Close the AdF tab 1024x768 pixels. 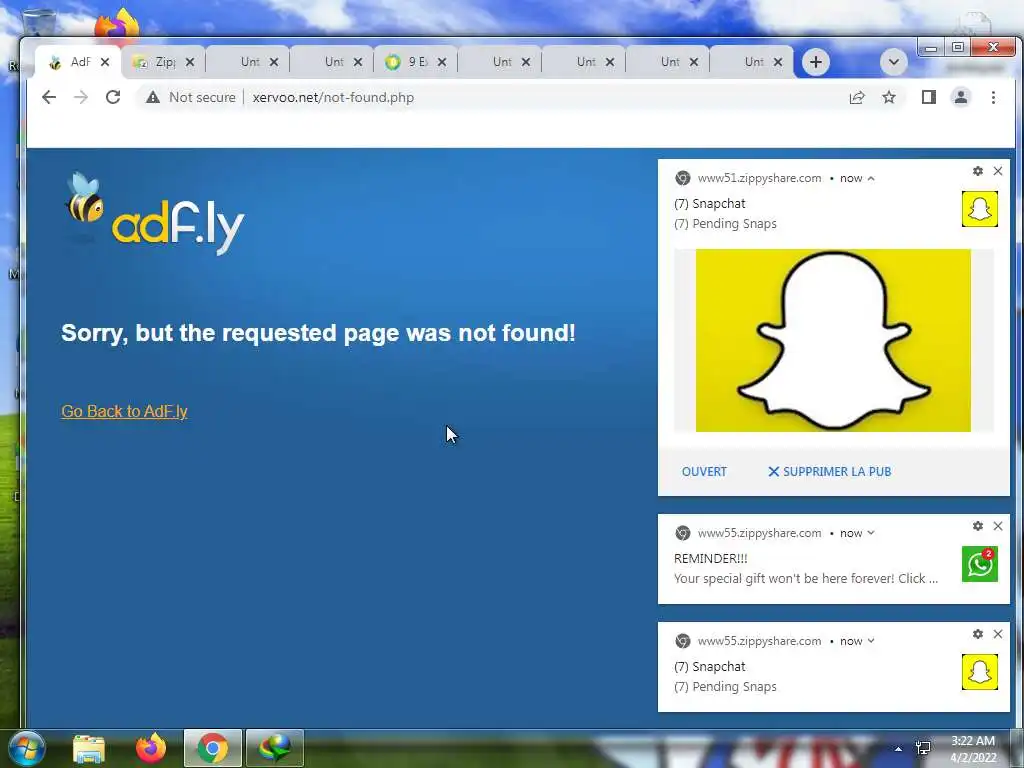tap(105, 62)
